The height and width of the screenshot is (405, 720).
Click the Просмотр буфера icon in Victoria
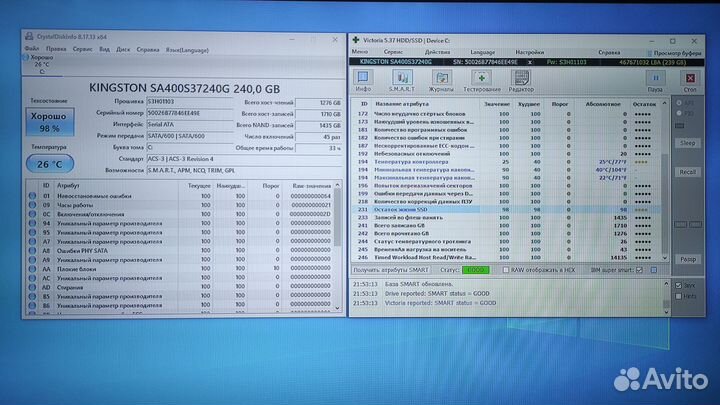(649, 53)
